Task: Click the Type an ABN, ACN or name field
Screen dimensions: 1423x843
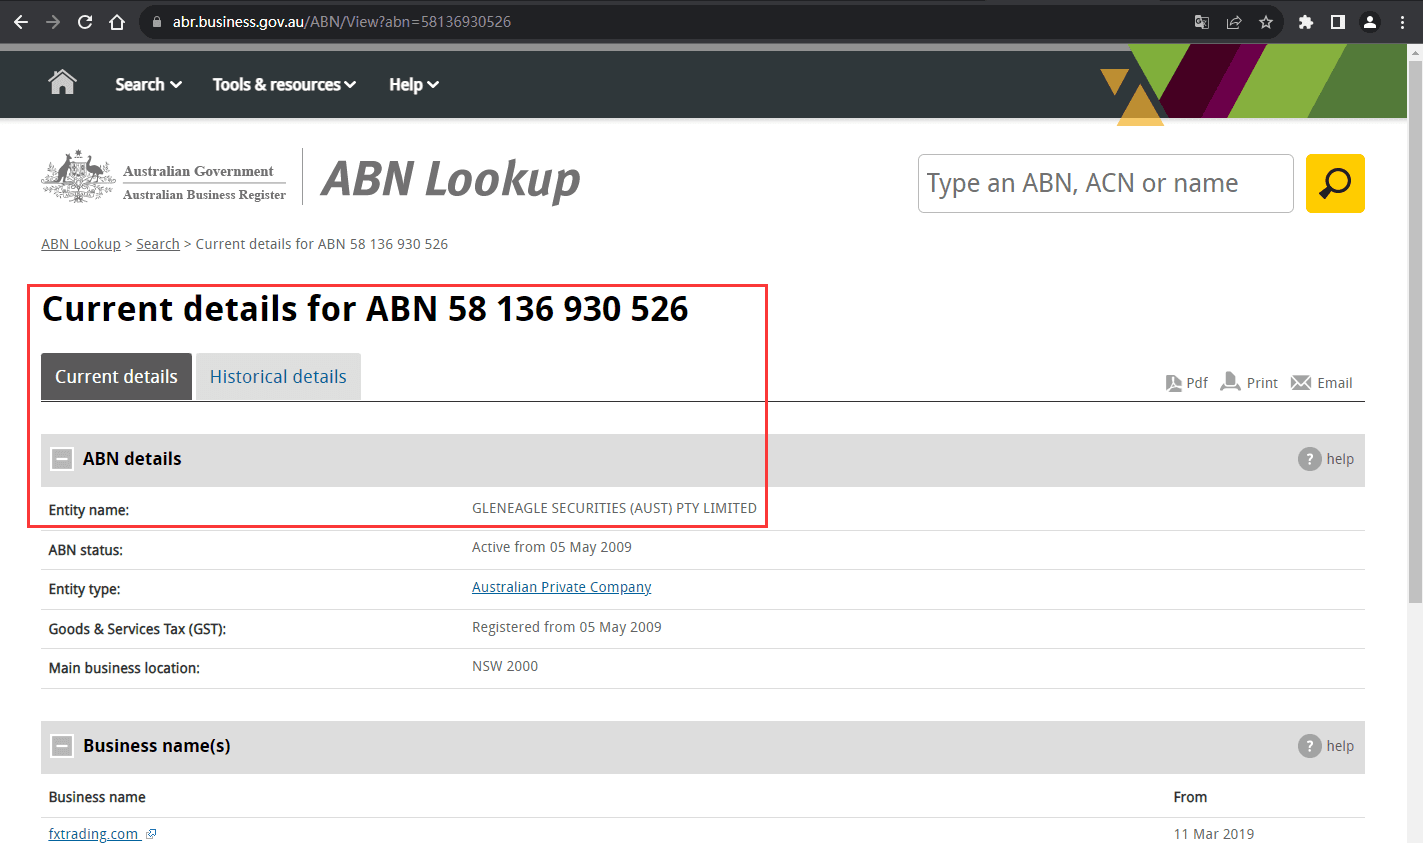Action: pyautogui.click(x=1106, y=183)
